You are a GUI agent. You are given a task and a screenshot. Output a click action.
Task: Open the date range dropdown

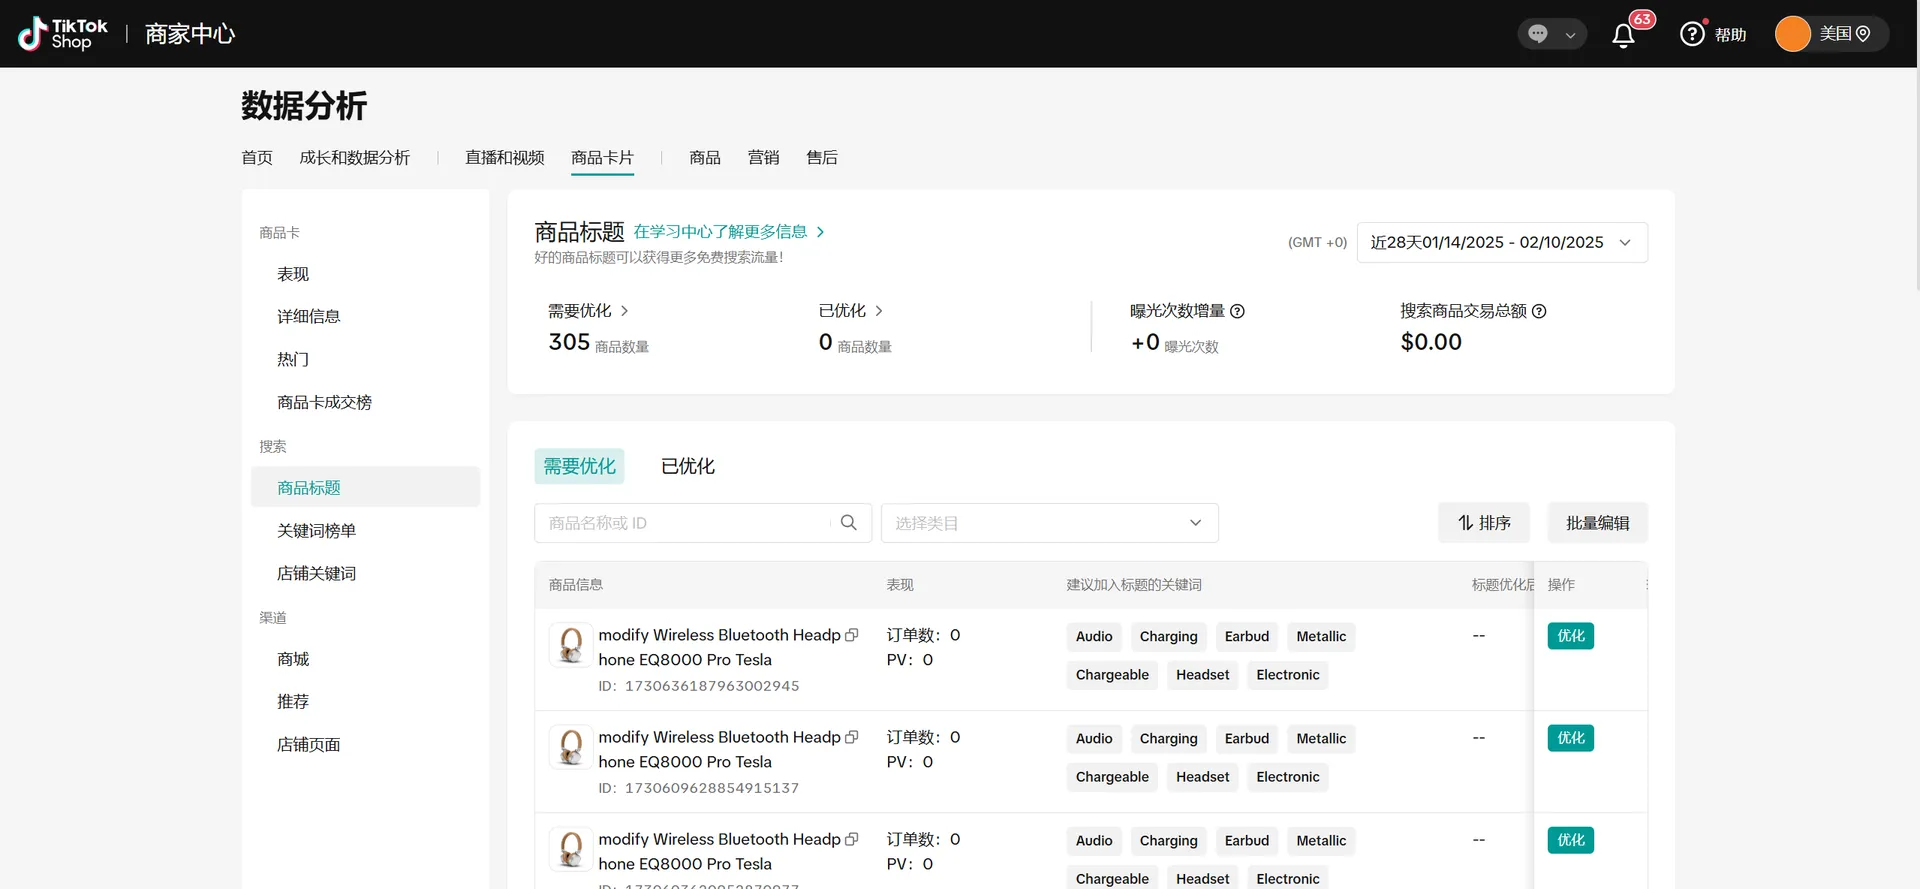point(1502,243)
